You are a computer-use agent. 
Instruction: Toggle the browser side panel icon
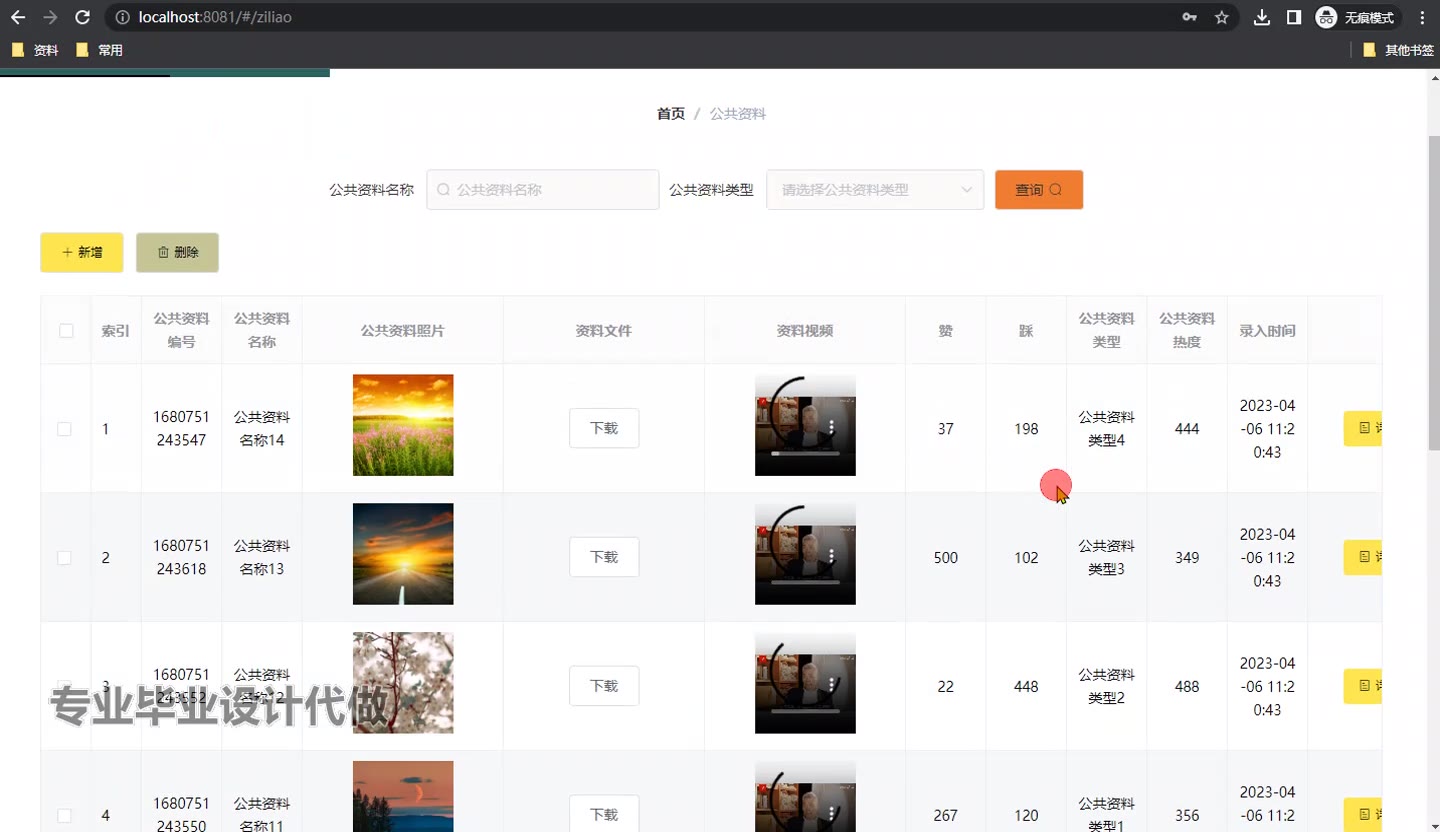point(1294,17)
